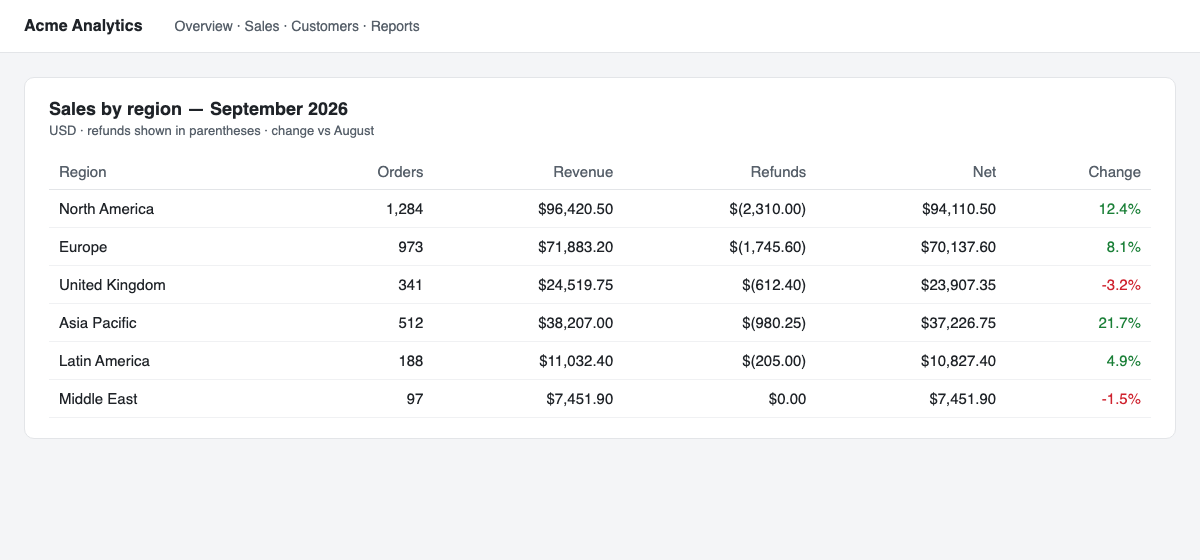The image size is (1200, 560).
Task: Click the Change column header
Action: coord(1114,172)
